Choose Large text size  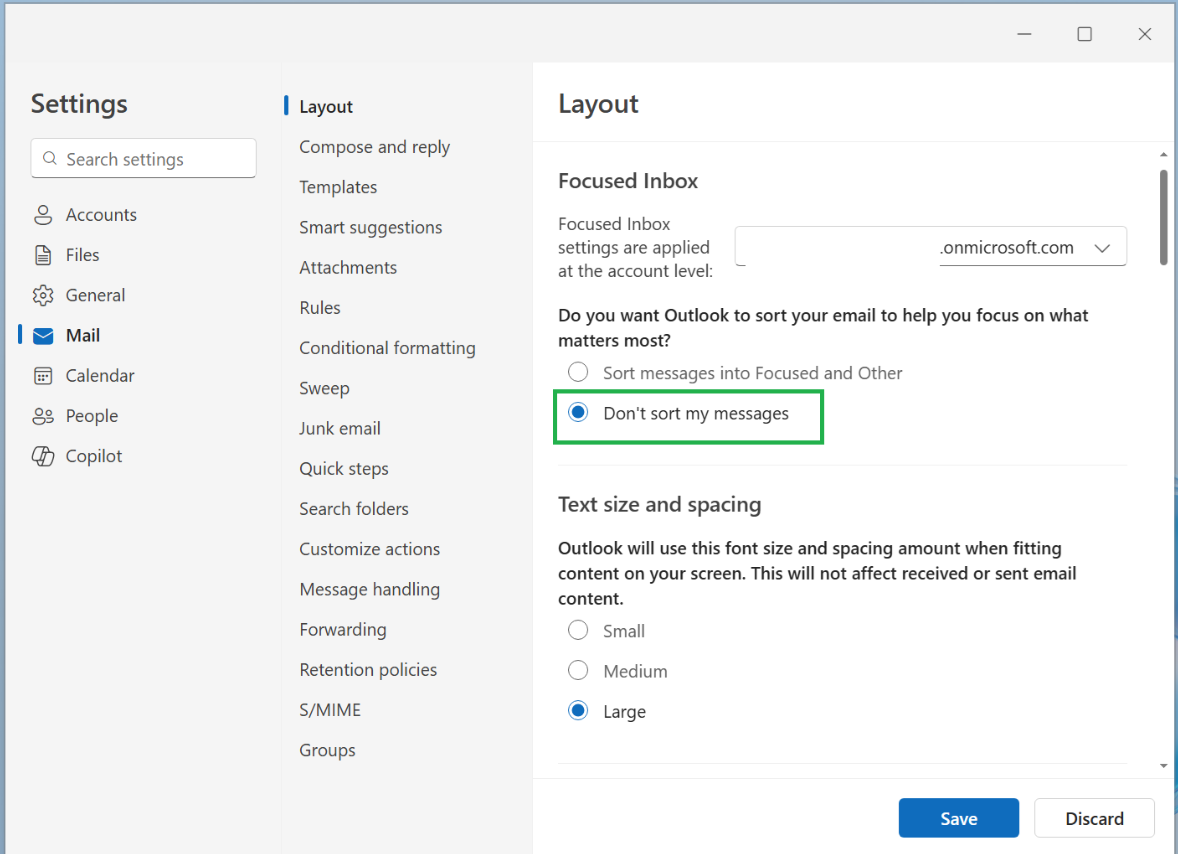[578, 711]
